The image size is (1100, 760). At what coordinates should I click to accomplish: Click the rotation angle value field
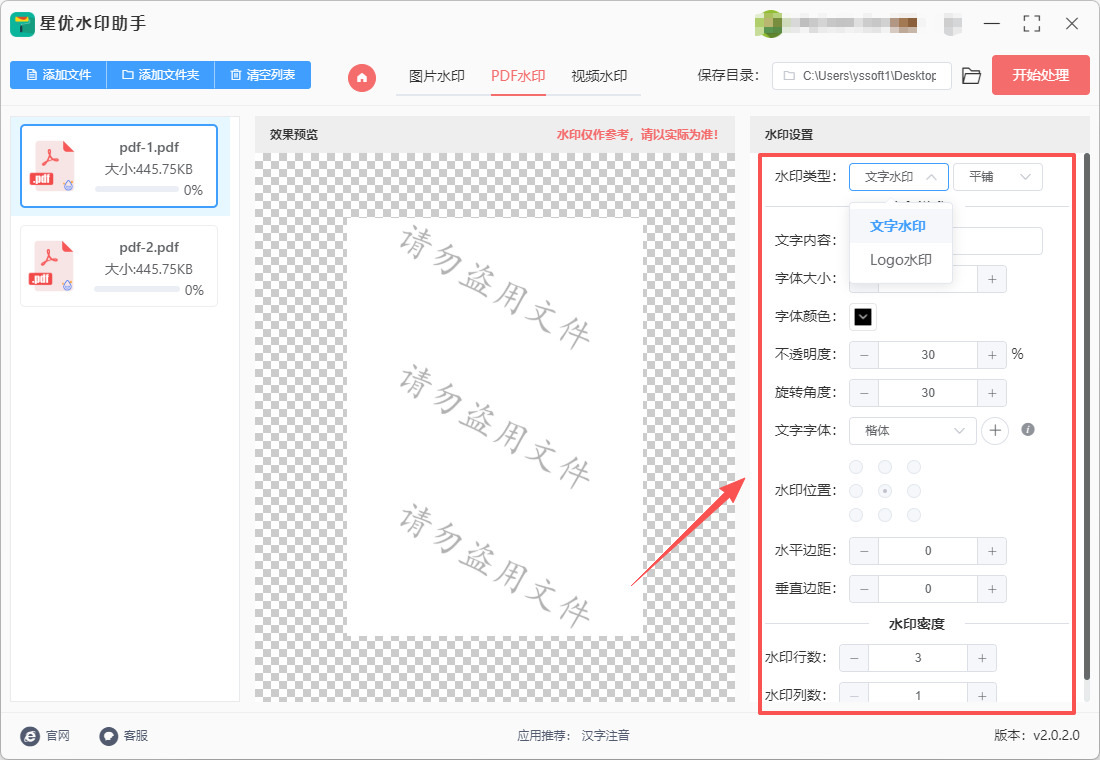pyautogui.click(x=928, y=393)
